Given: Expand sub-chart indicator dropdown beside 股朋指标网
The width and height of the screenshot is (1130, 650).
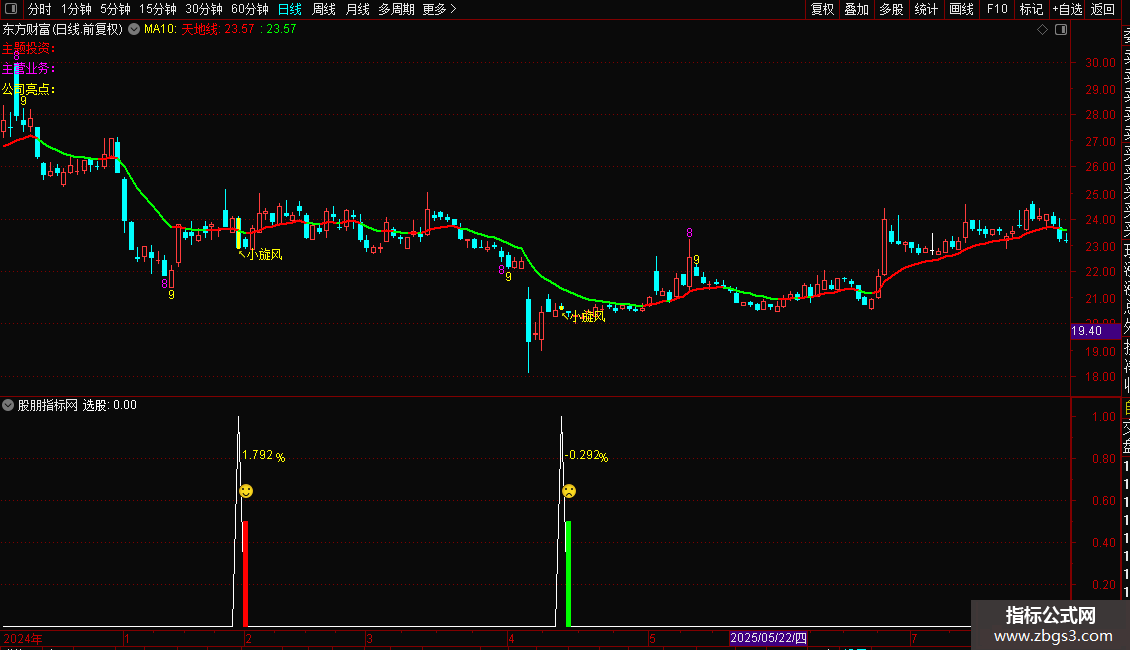Looking at the screenshot, I should pyautogui.click(x=8, y=405).
